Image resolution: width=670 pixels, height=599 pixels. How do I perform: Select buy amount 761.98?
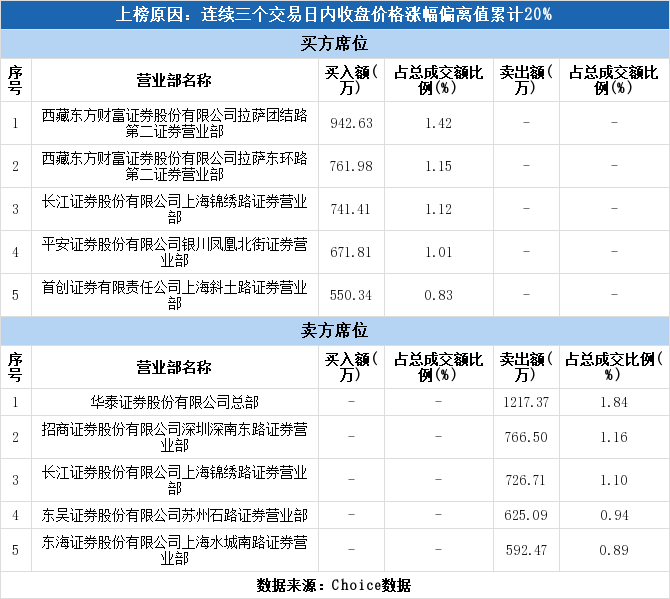(x=351, y=166)
